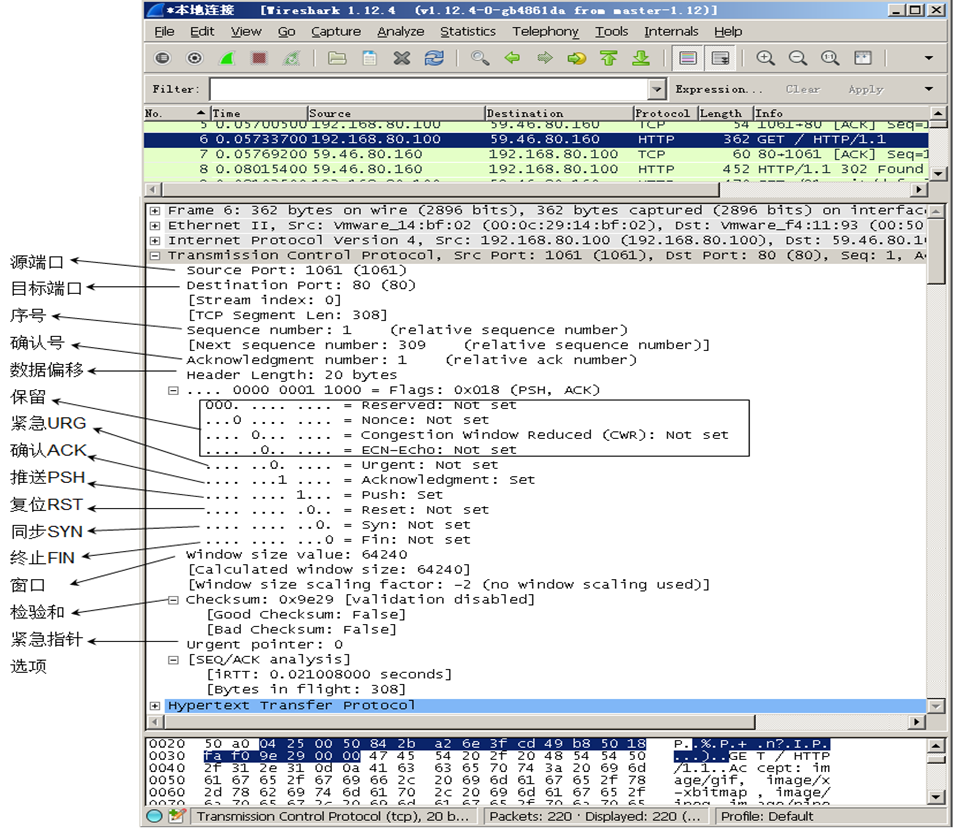Collapse the Flags: 0x018 subtree
This screenshot has width=956, height=830.
[174, 390]
